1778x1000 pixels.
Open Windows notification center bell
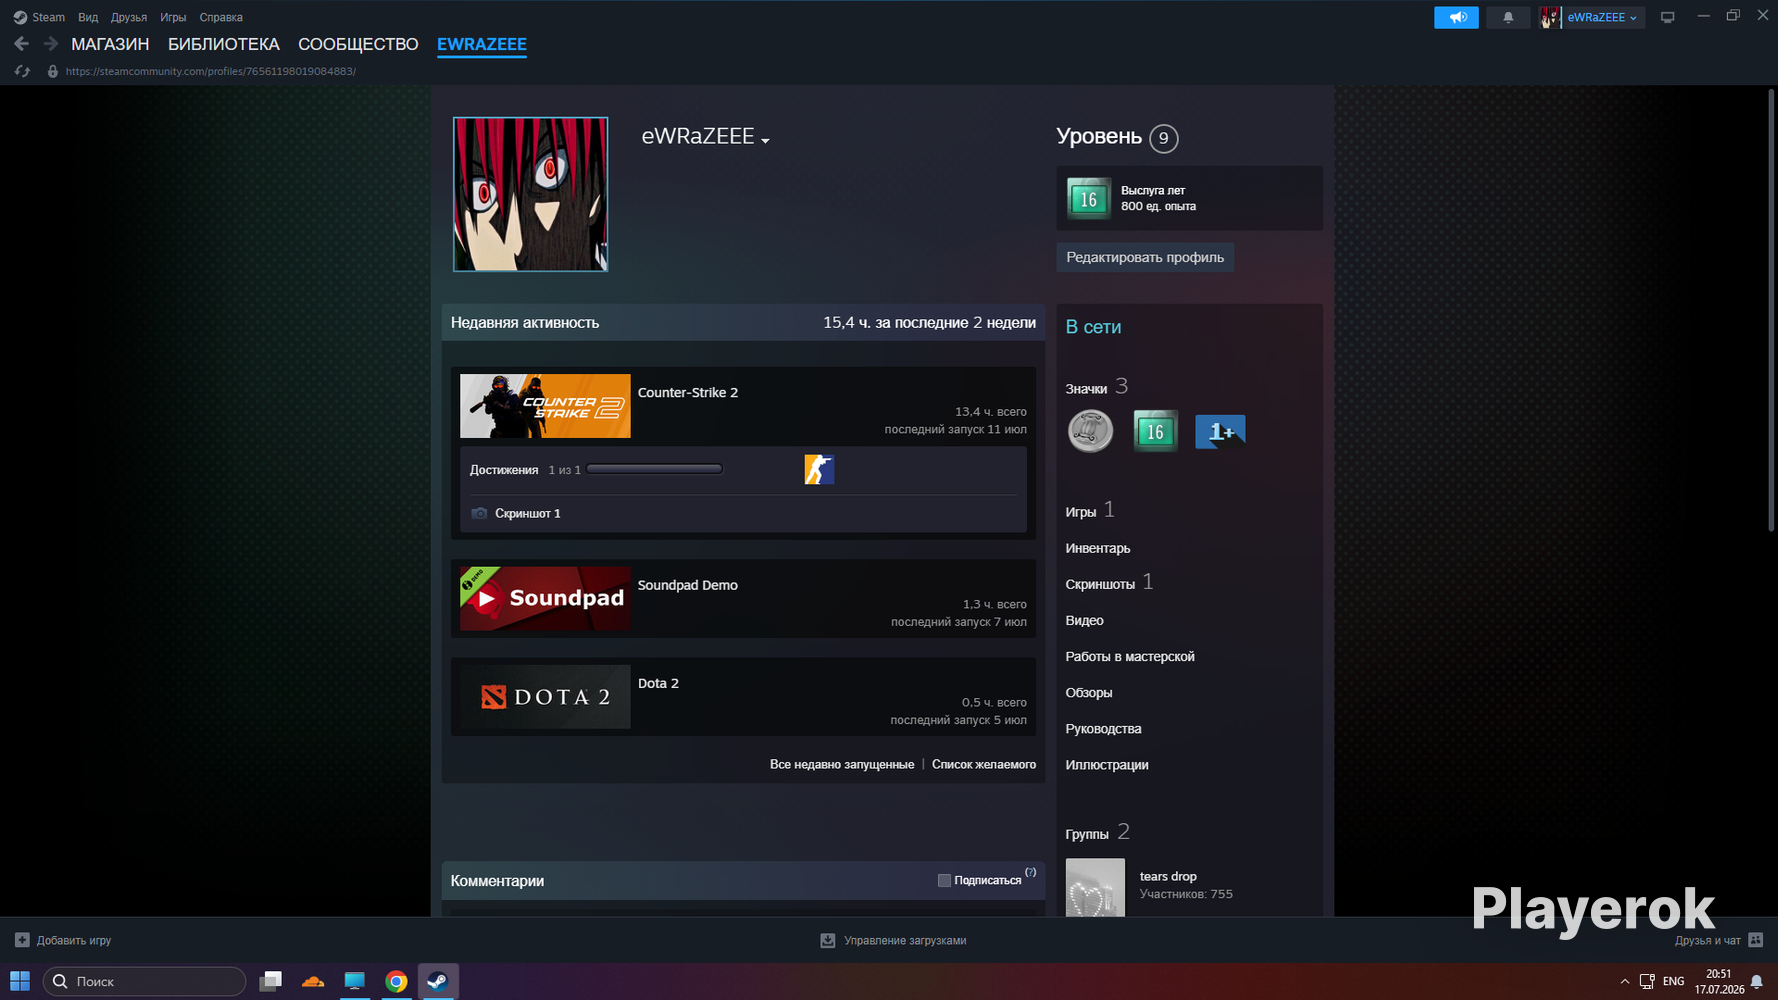(1757, 981)
